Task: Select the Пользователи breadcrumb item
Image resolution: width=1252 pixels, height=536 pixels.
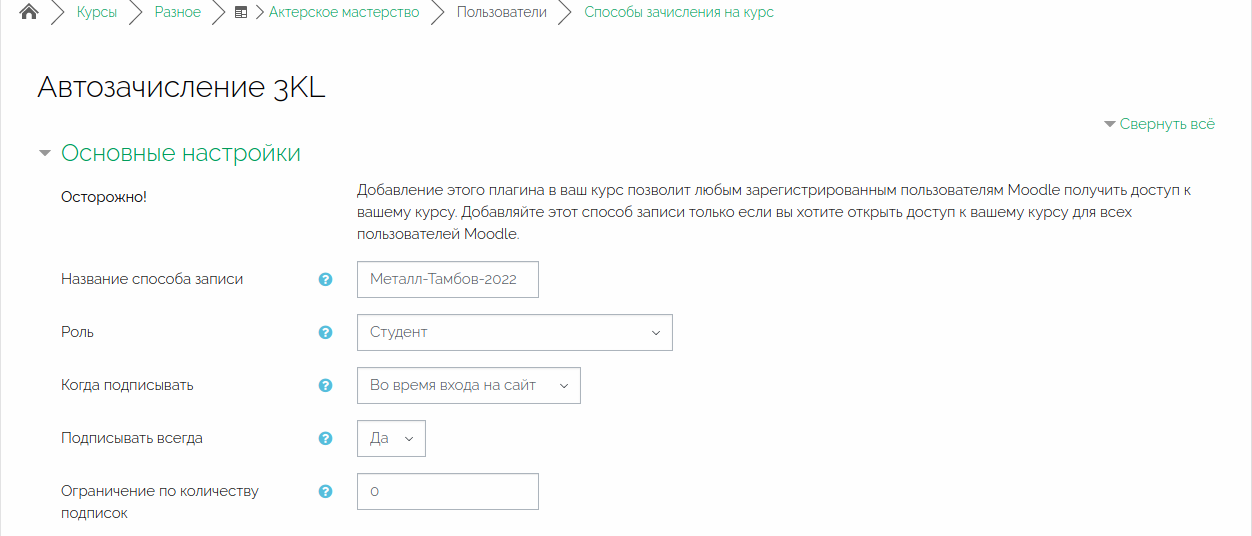Action: (x=501, y=13)
